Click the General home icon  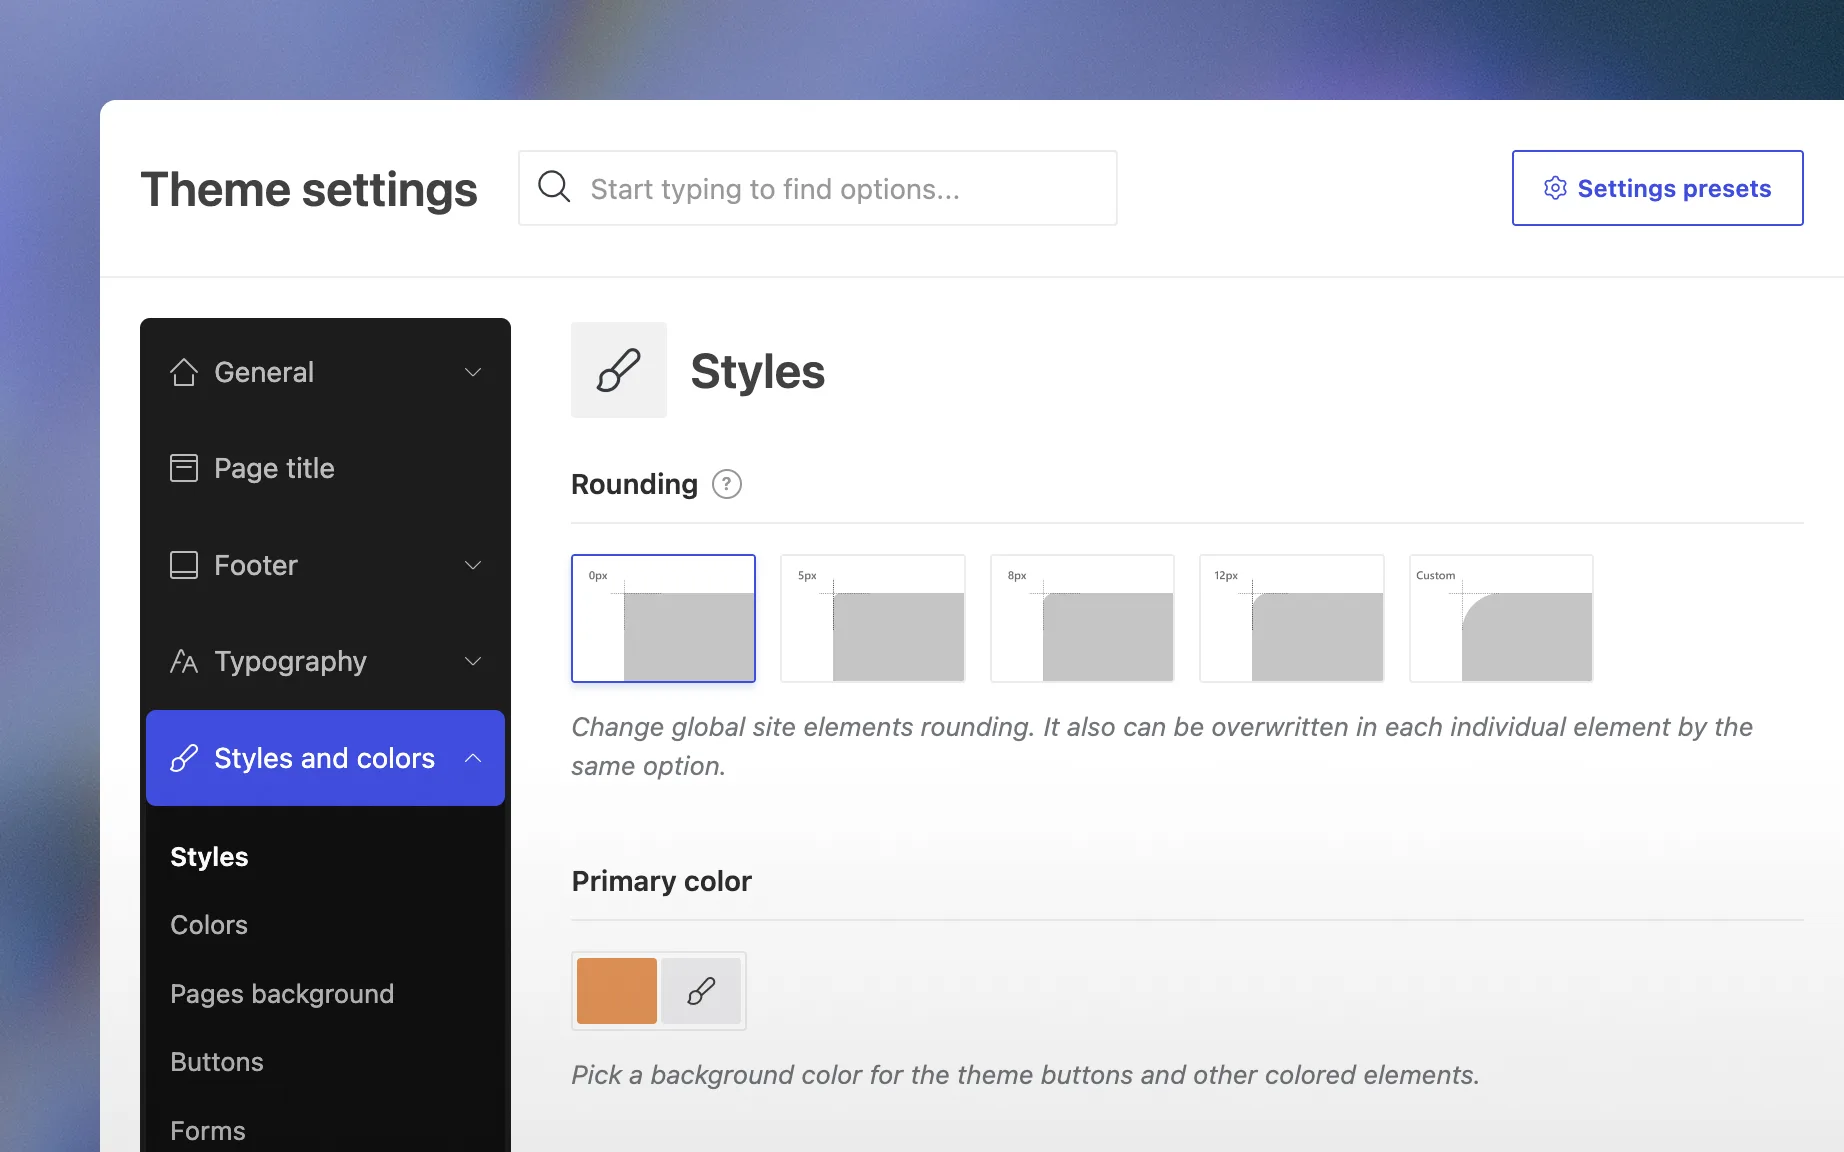click(184, 372)
